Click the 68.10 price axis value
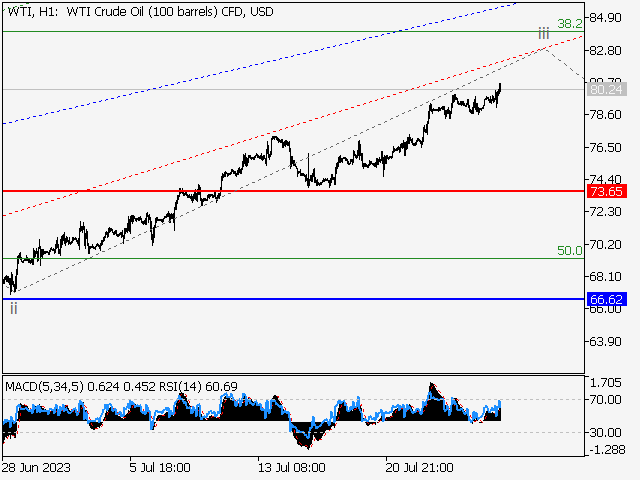This screenshot has width=640, height=480. [x=606, y=277]
